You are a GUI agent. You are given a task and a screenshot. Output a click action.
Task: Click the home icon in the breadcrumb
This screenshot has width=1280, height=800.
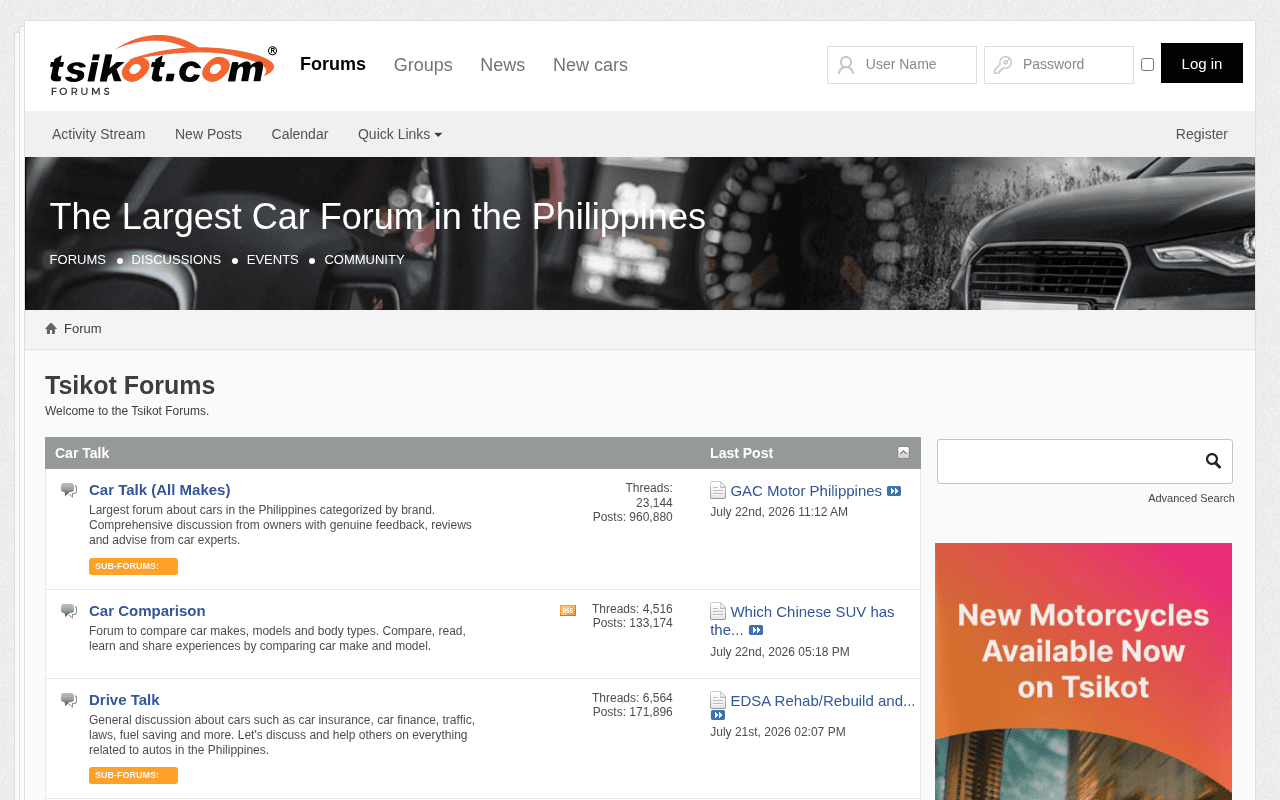51,329
